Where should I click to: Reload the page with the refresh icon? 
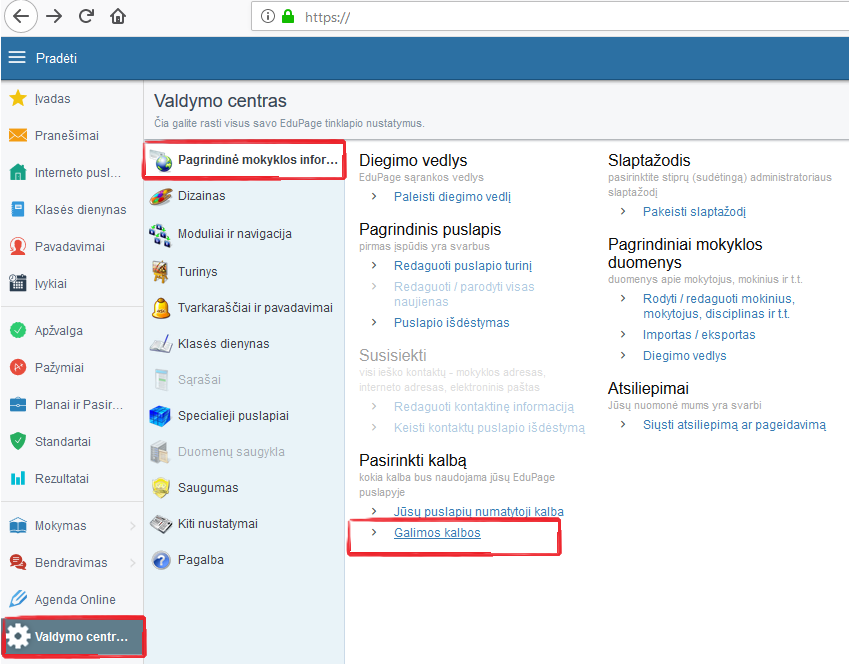[86, 16]
